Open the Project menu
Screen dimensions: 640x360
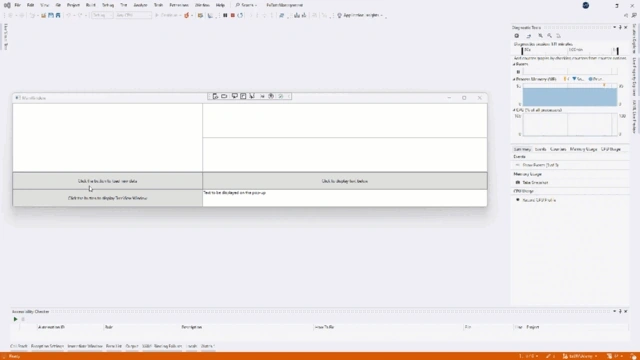[x=73, y=5]
